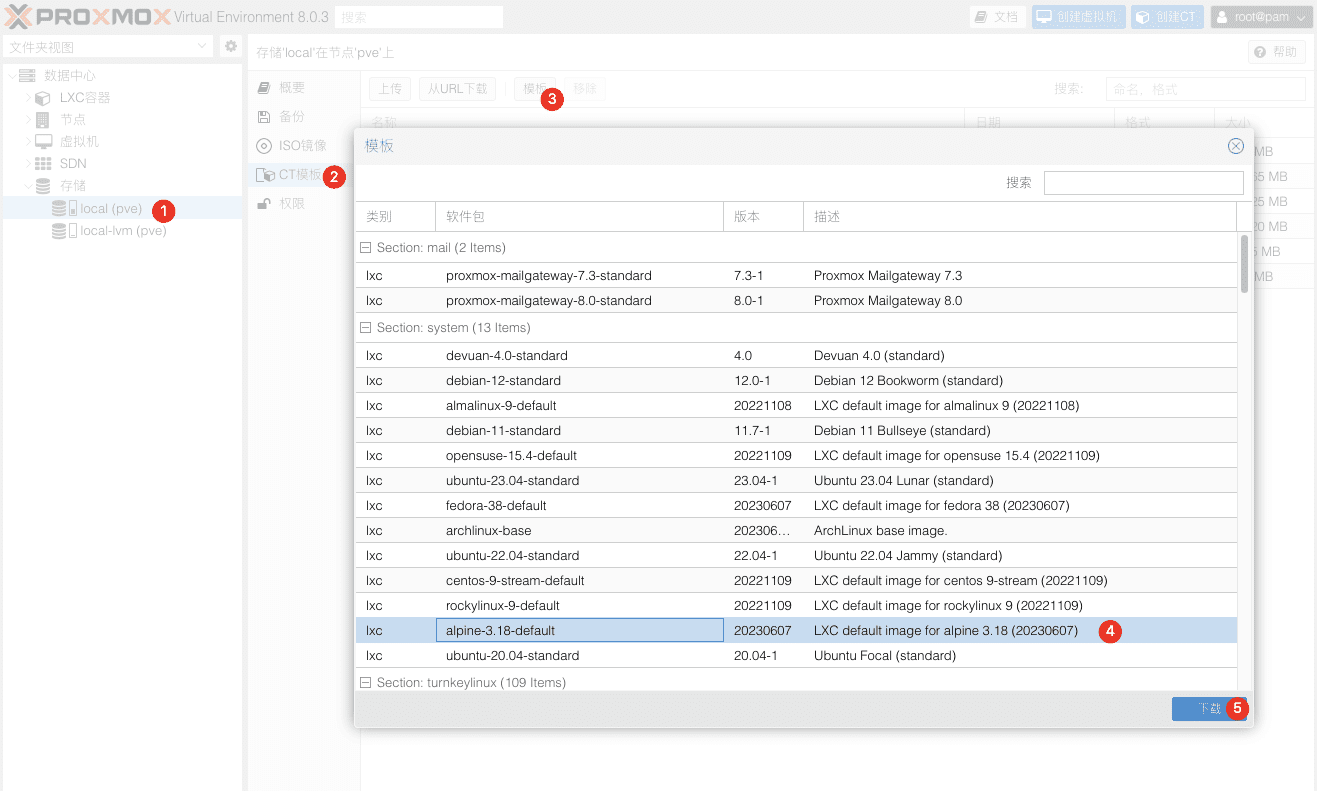Open the root@pam user menu
1317x791 pixels.
click(x=1260, y=17)
